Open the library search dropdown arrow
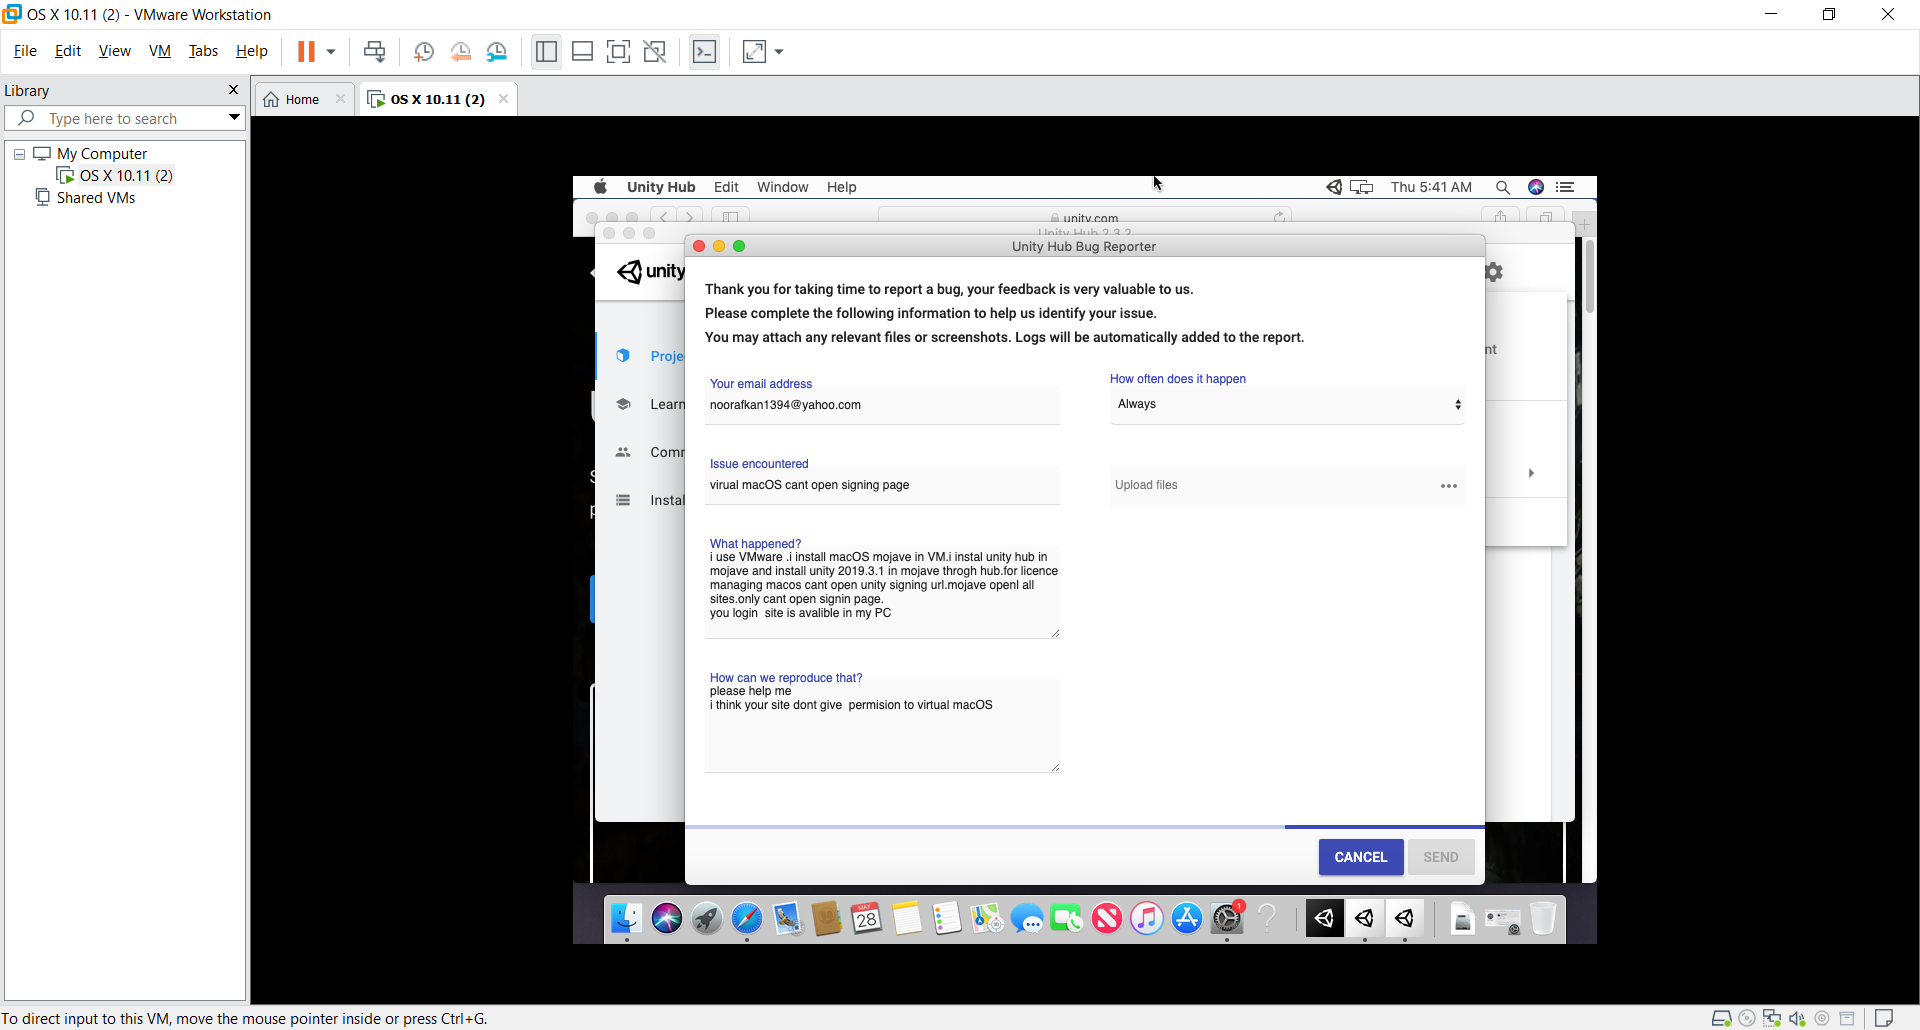Image resolution: width=1920 pixels, height=1030 pixels. pos(234,118)
